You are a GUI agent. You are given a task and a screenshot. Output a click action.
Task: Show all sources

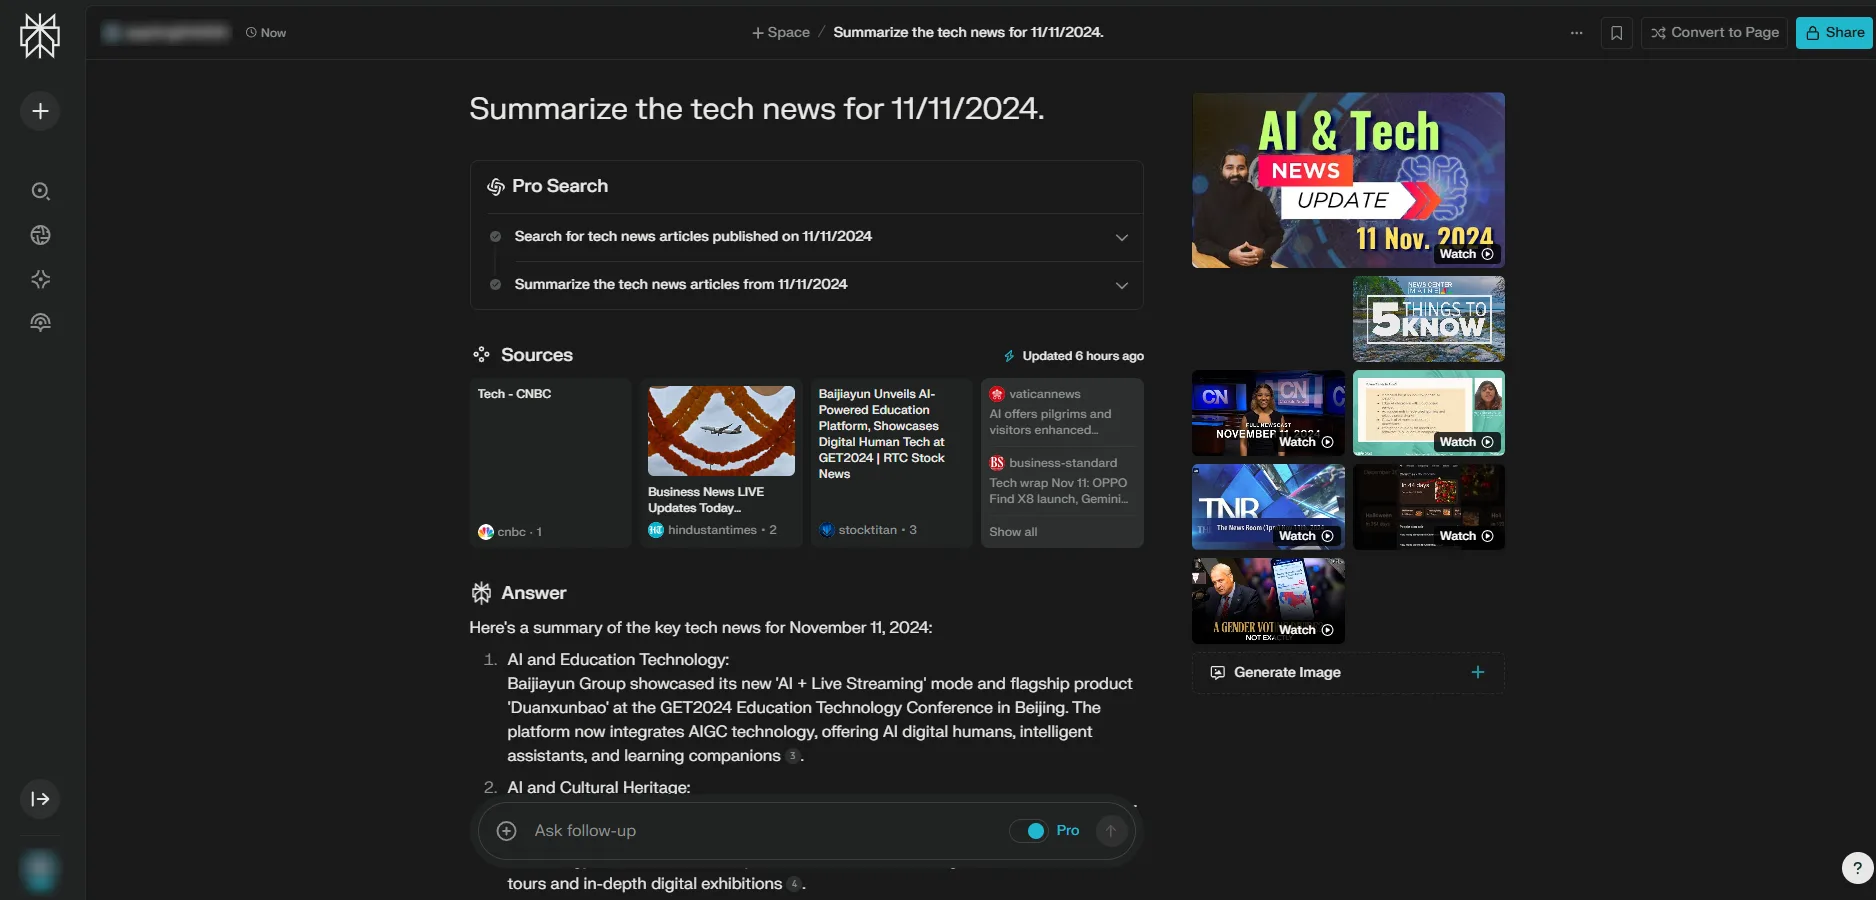click(x=1013, y=532)
